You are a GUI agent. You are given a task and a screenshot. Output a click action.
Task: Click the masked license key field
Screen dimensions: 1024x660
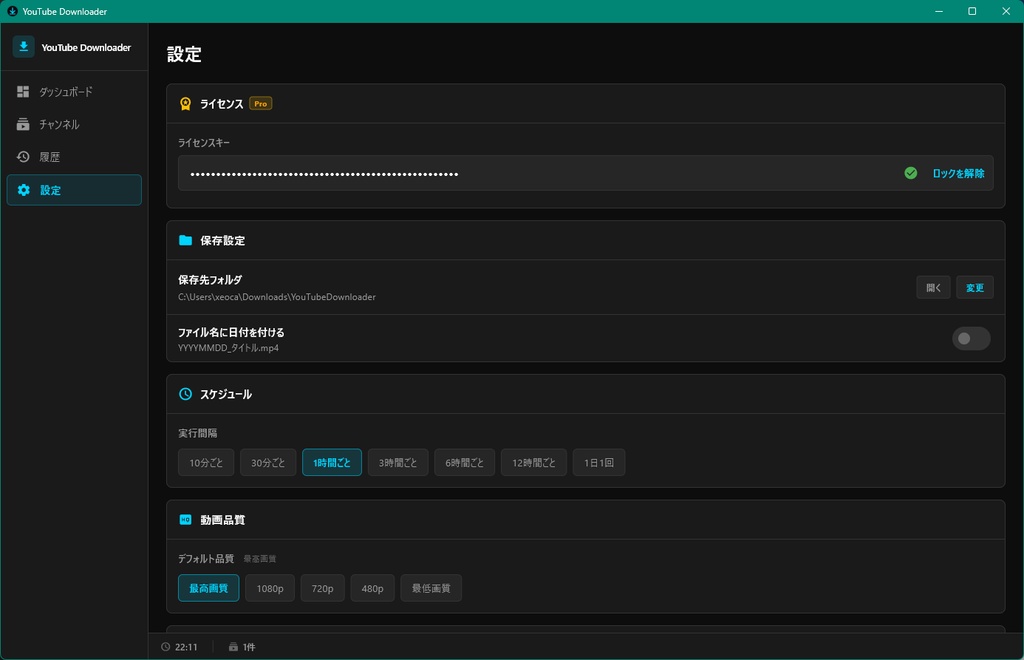tap(586, 173)
